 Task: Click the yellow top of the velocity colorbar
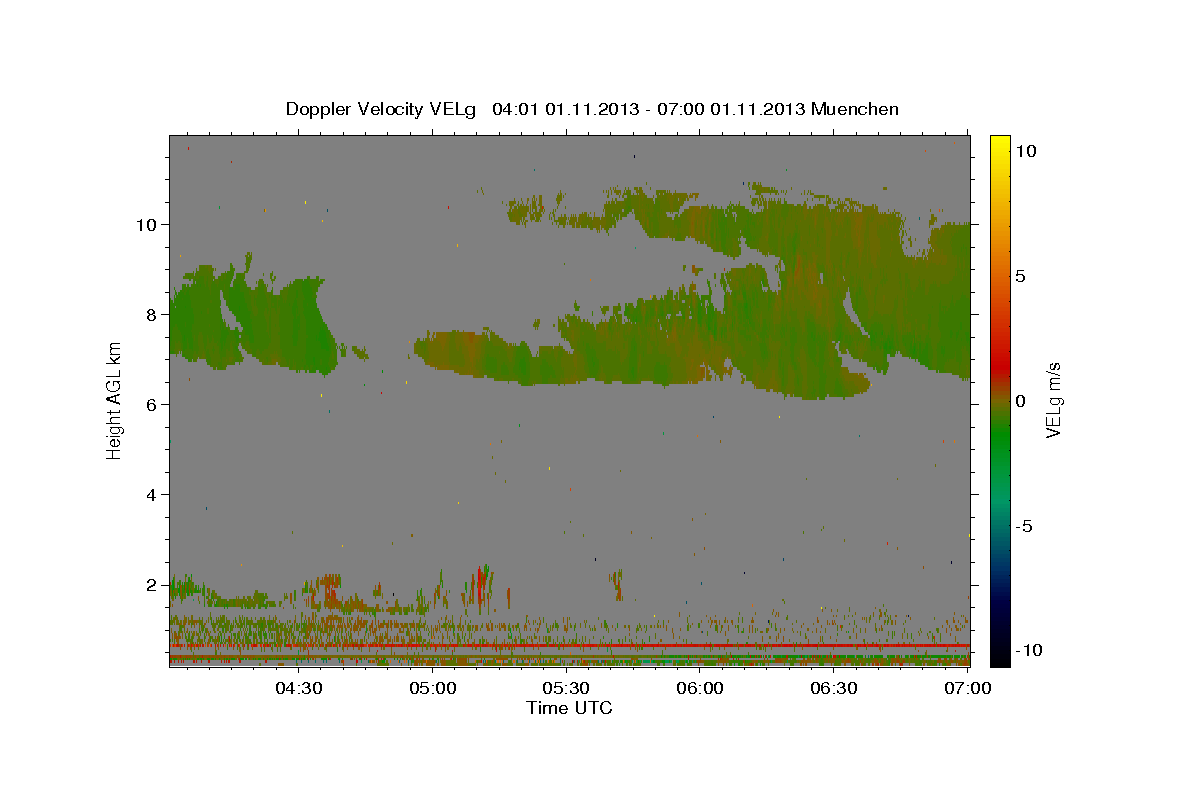click(x=999, y=142)
